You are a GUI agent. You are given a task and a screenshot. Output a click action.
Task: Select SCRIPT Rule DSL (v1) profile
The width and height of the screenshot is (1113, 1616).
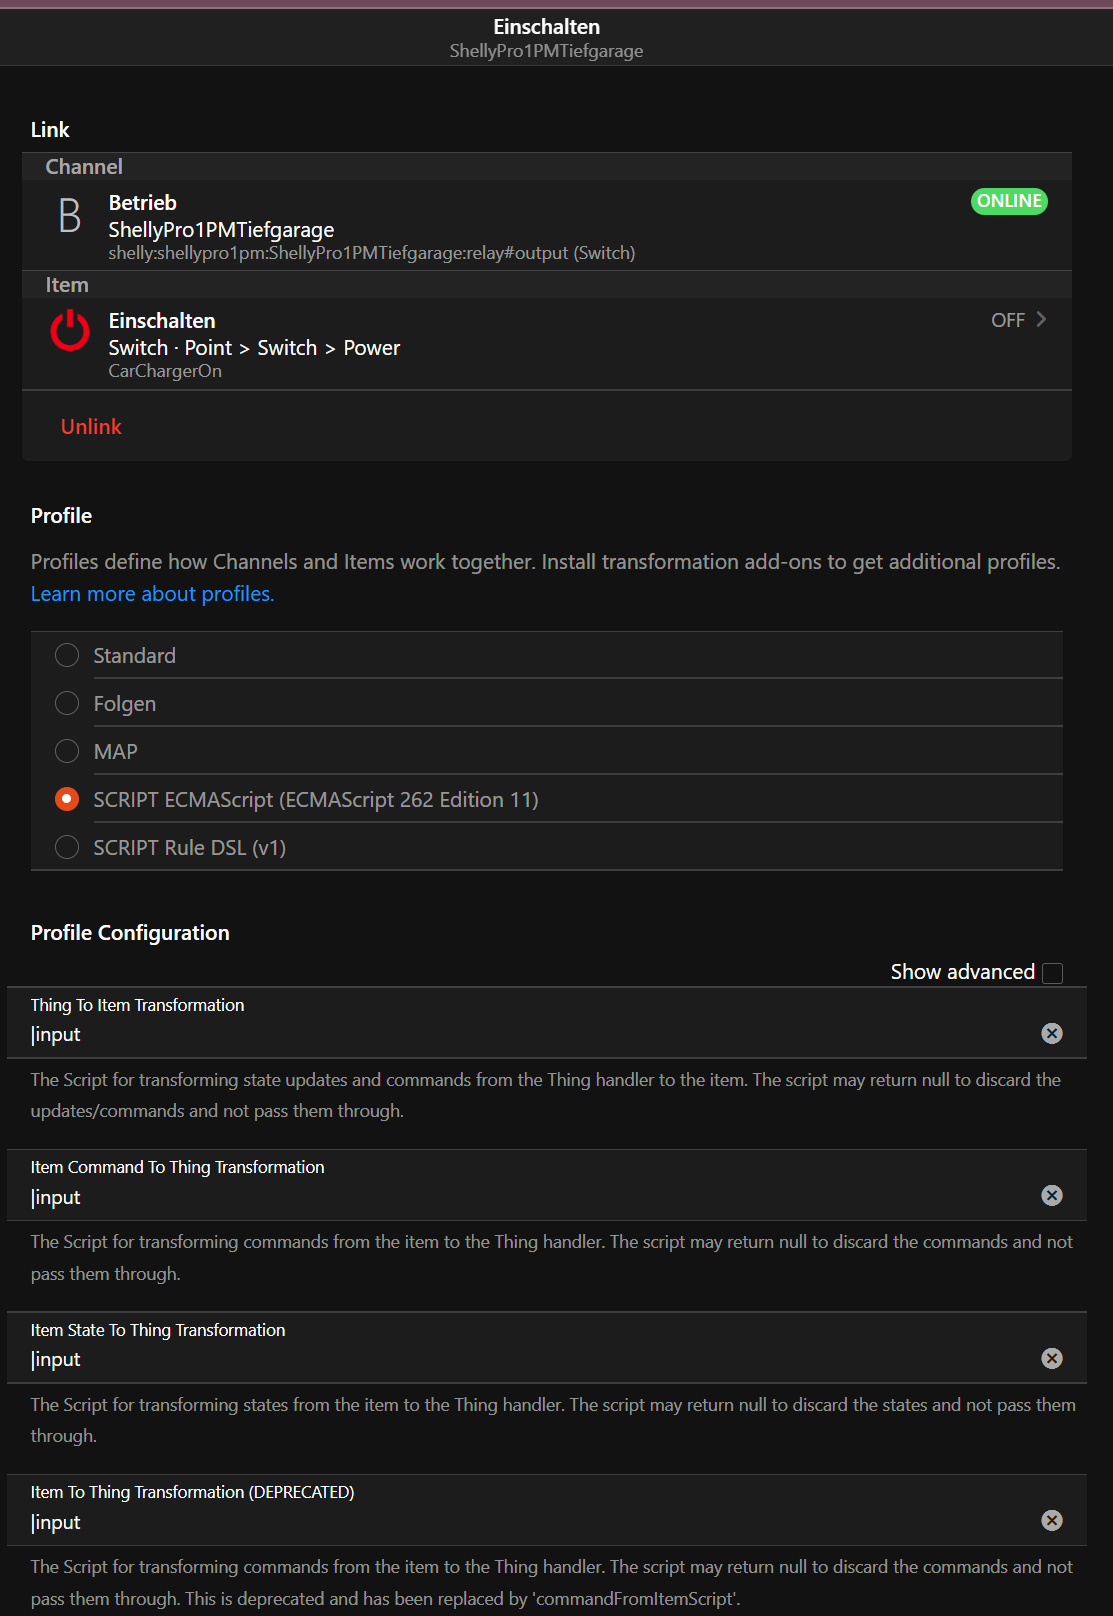coord(67,847)
